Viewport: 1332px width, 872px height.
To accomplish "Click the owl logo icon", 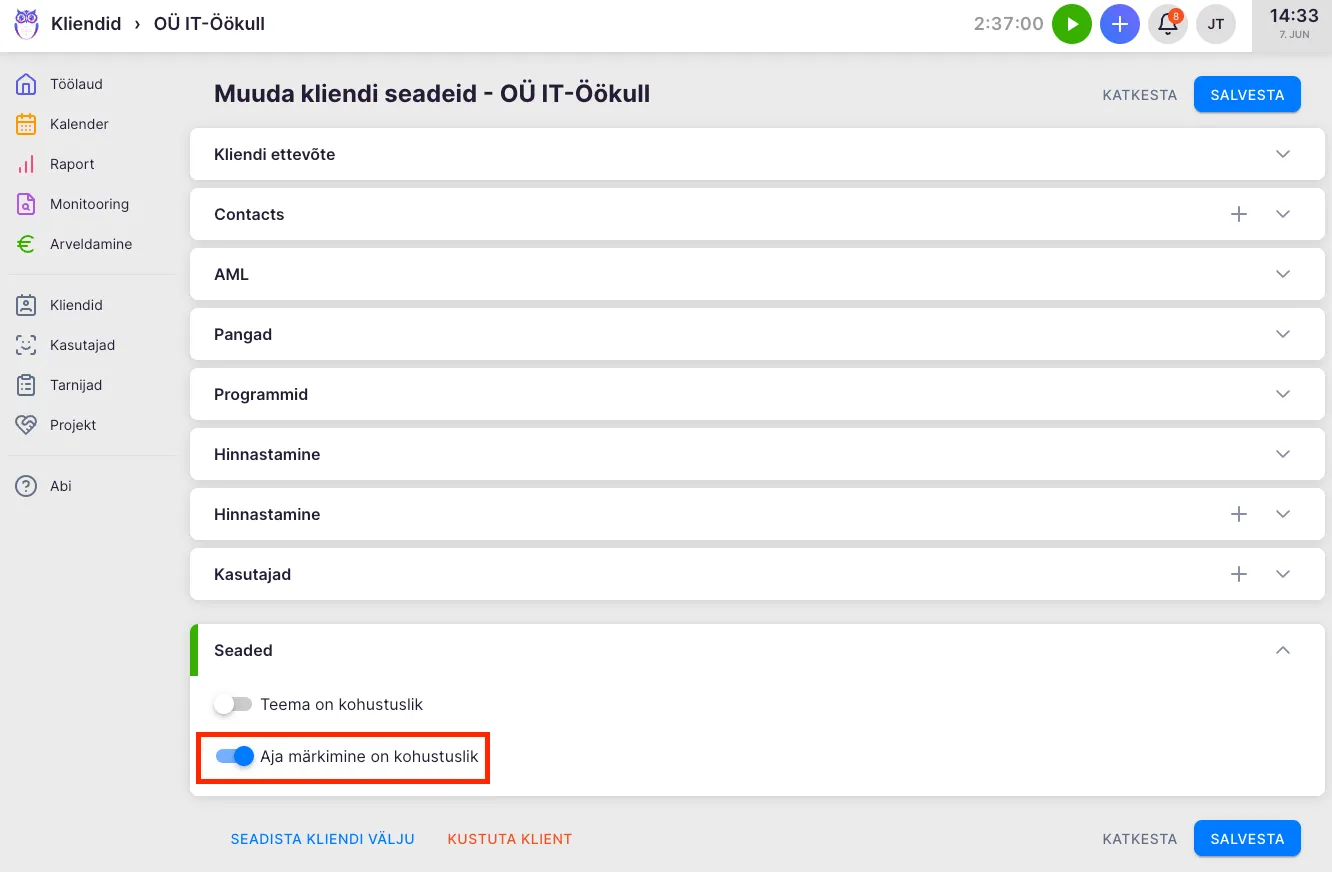I will (26, 24).
